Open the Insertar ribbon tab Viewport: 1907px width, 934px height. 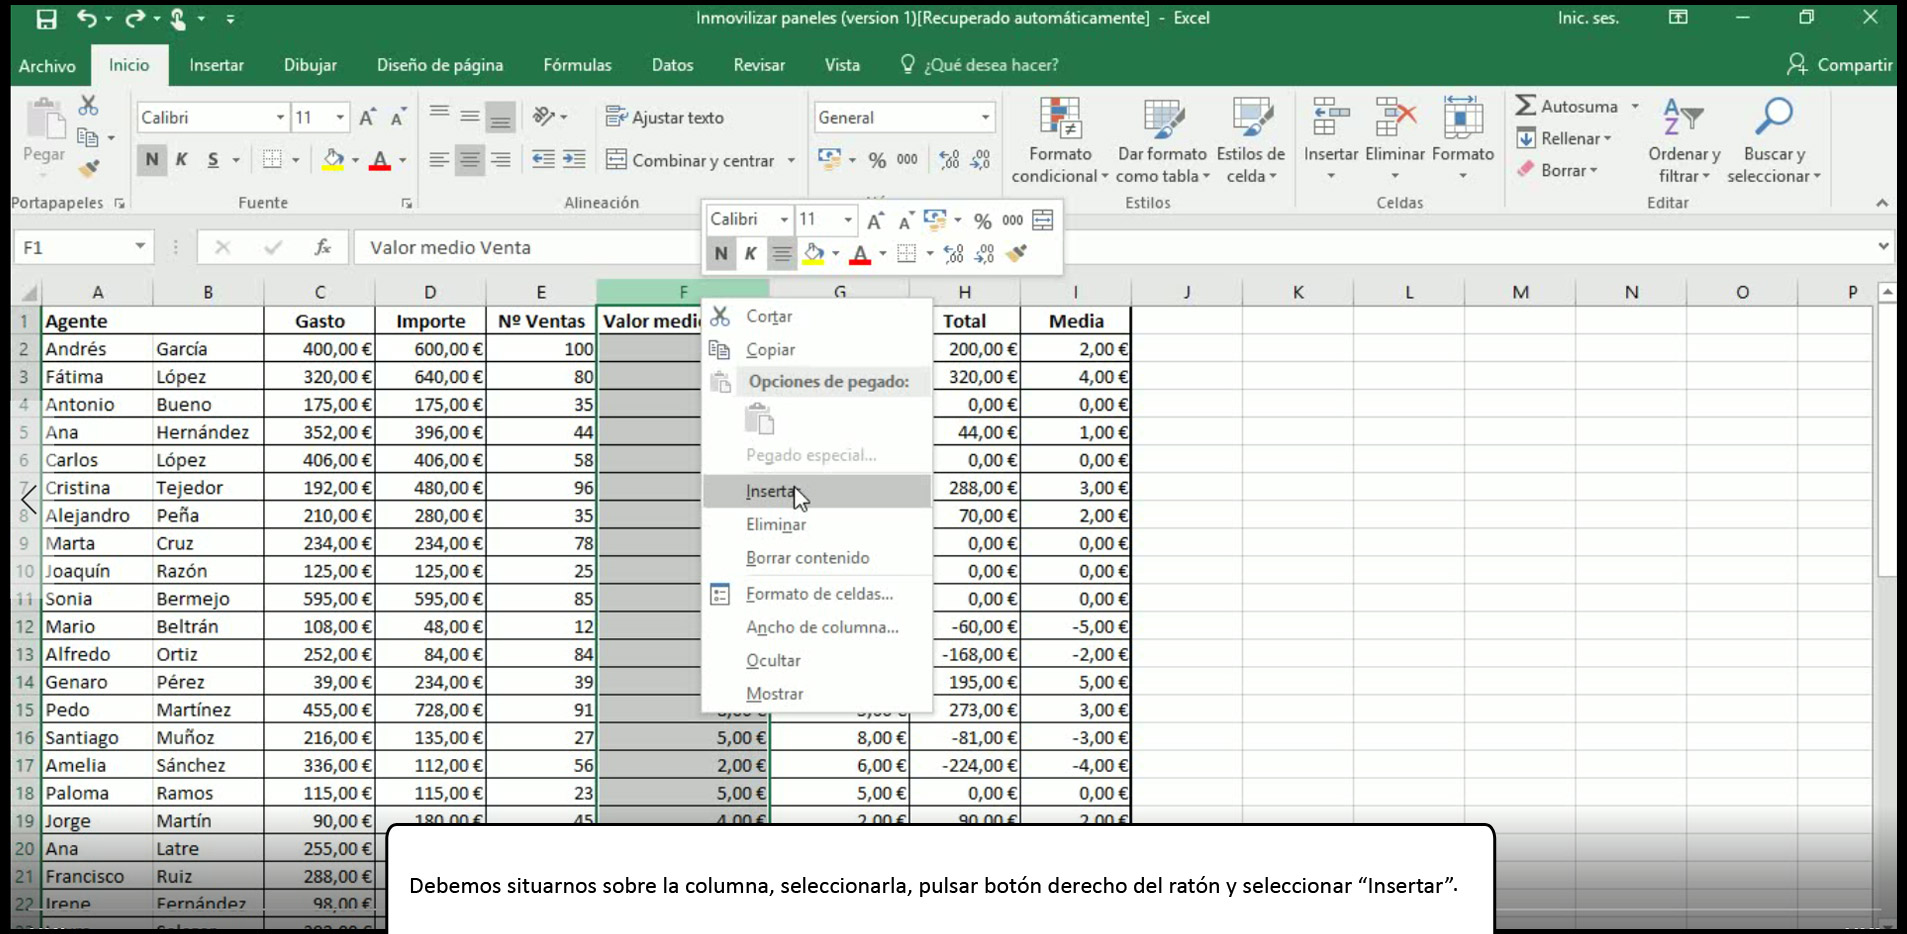click(x=216, y=65)
